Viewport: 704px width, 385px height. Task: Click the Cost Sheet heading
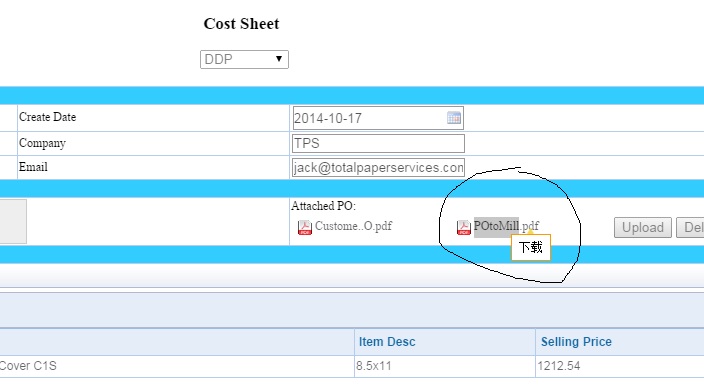pos(241,23)
